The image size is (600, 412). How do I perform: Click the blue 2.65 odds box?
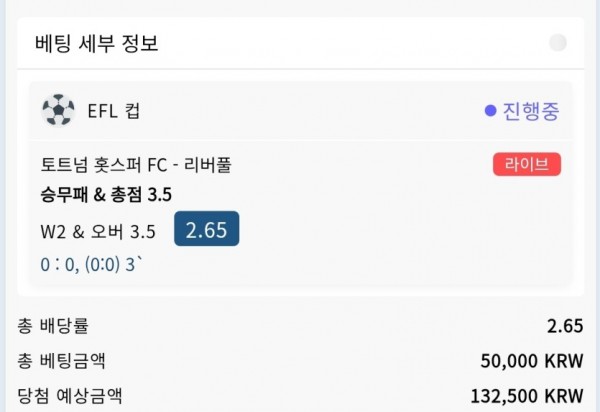coord(207,229)
